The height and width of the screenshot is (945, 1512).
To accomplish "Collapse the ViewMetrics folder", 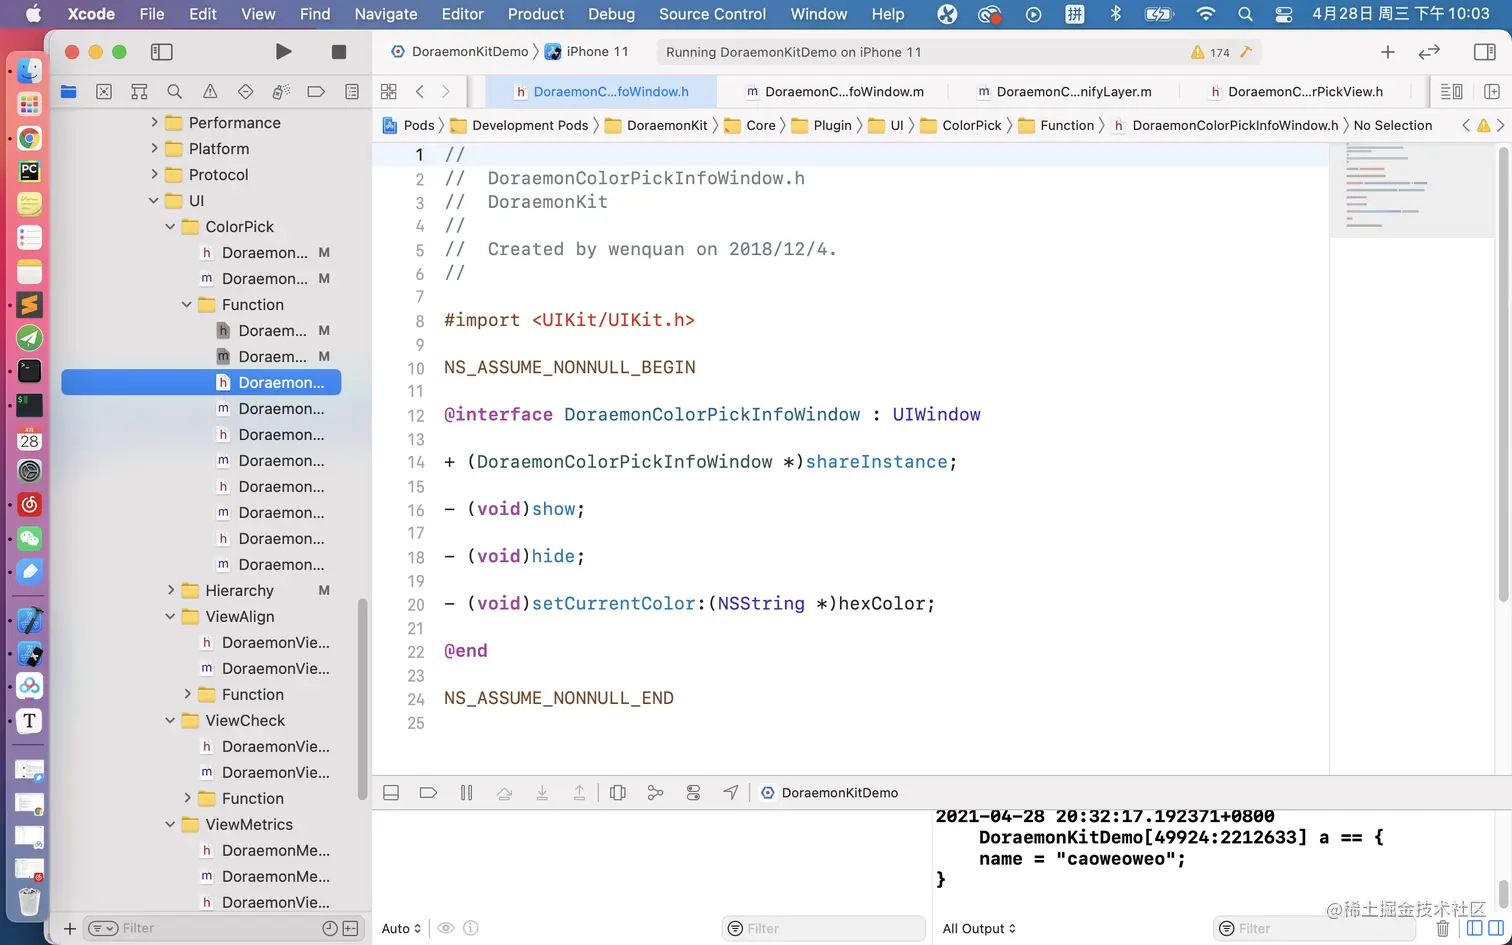I will tap(170, 824).
